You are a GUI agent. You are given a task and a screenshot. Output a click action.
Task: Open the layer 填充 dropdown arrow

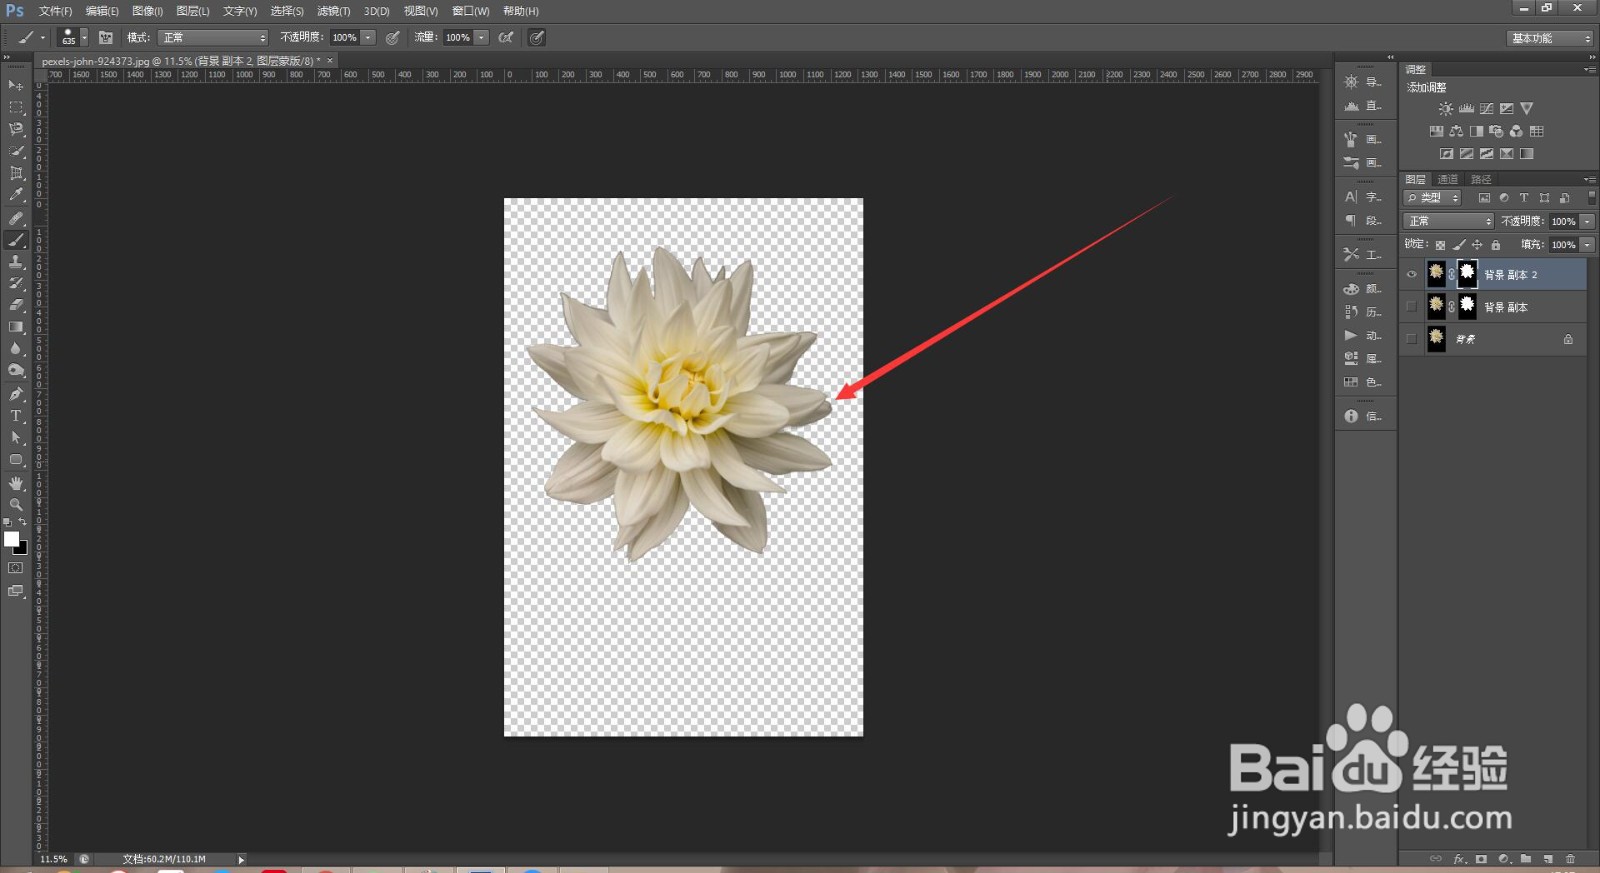coord(1587,245)
